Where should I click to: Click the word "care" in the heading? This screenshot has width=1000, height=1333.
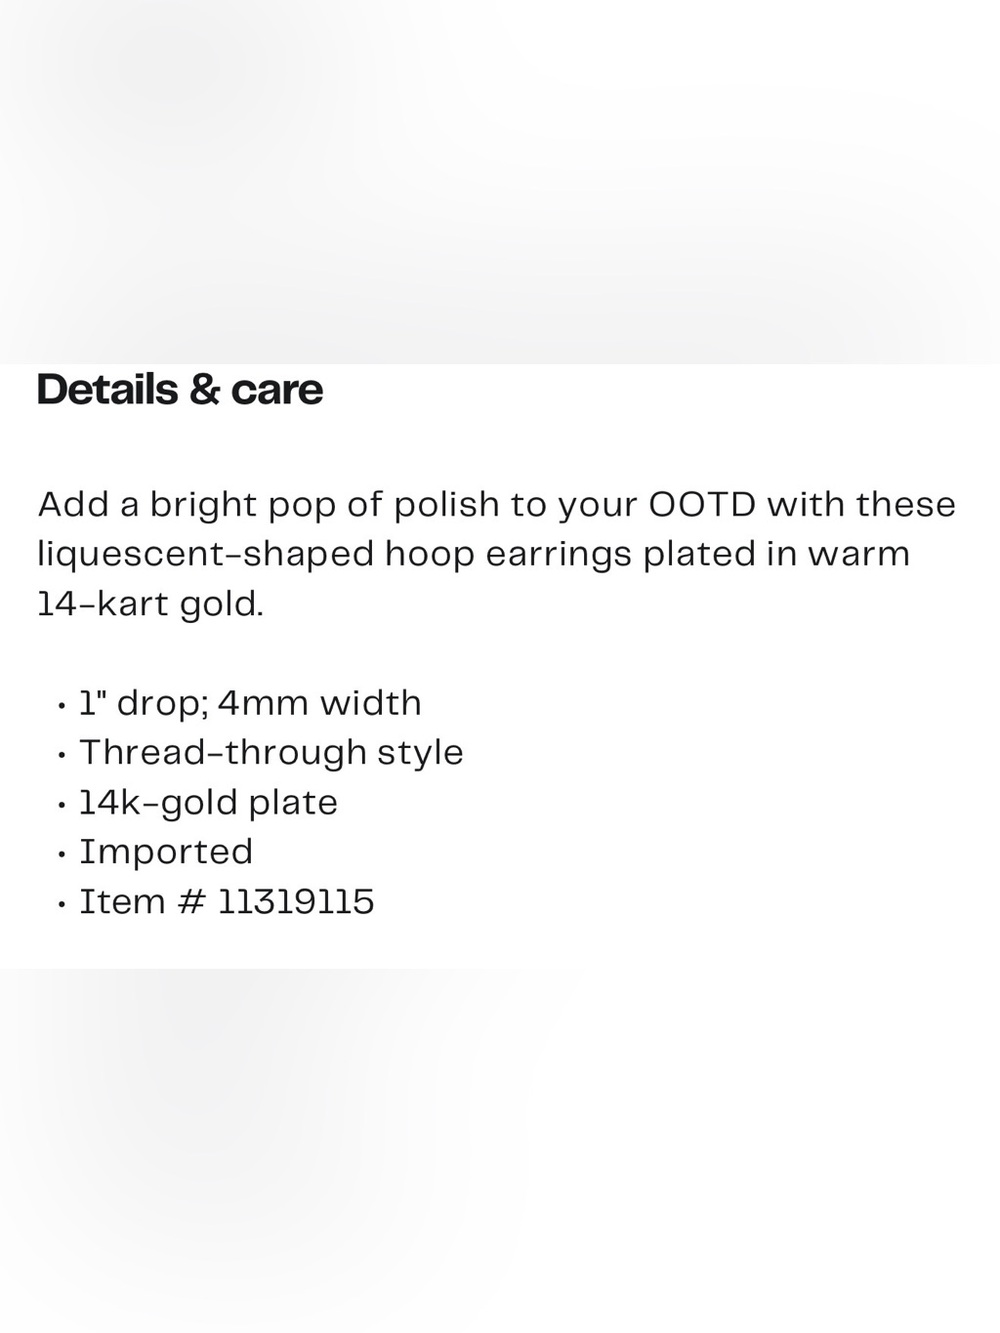pyautogui.click(x=277, y=391)
